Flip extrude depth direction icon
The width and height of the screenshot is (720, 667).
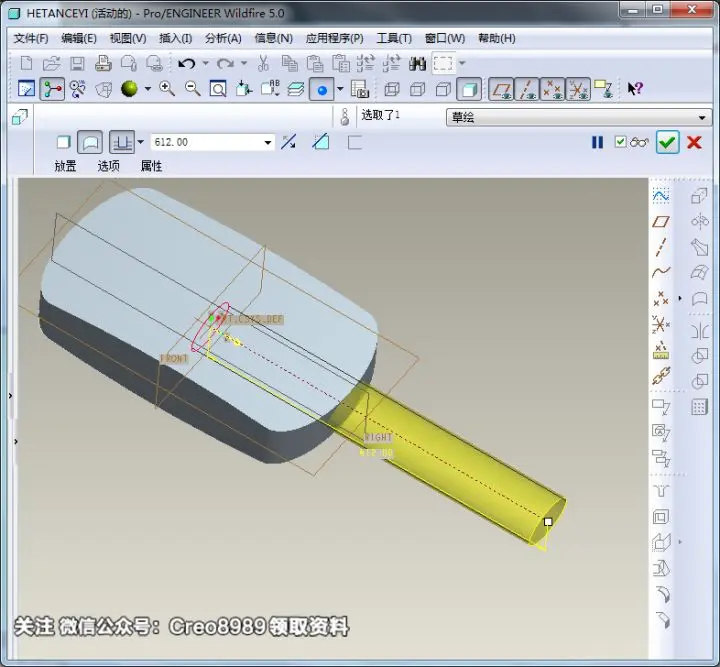(x=288, y=142)
